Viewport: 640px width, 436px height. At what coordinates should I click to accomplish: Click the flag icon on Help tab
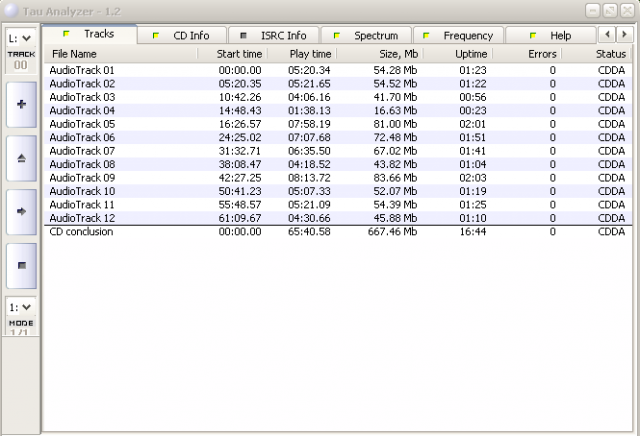point(533,36)
